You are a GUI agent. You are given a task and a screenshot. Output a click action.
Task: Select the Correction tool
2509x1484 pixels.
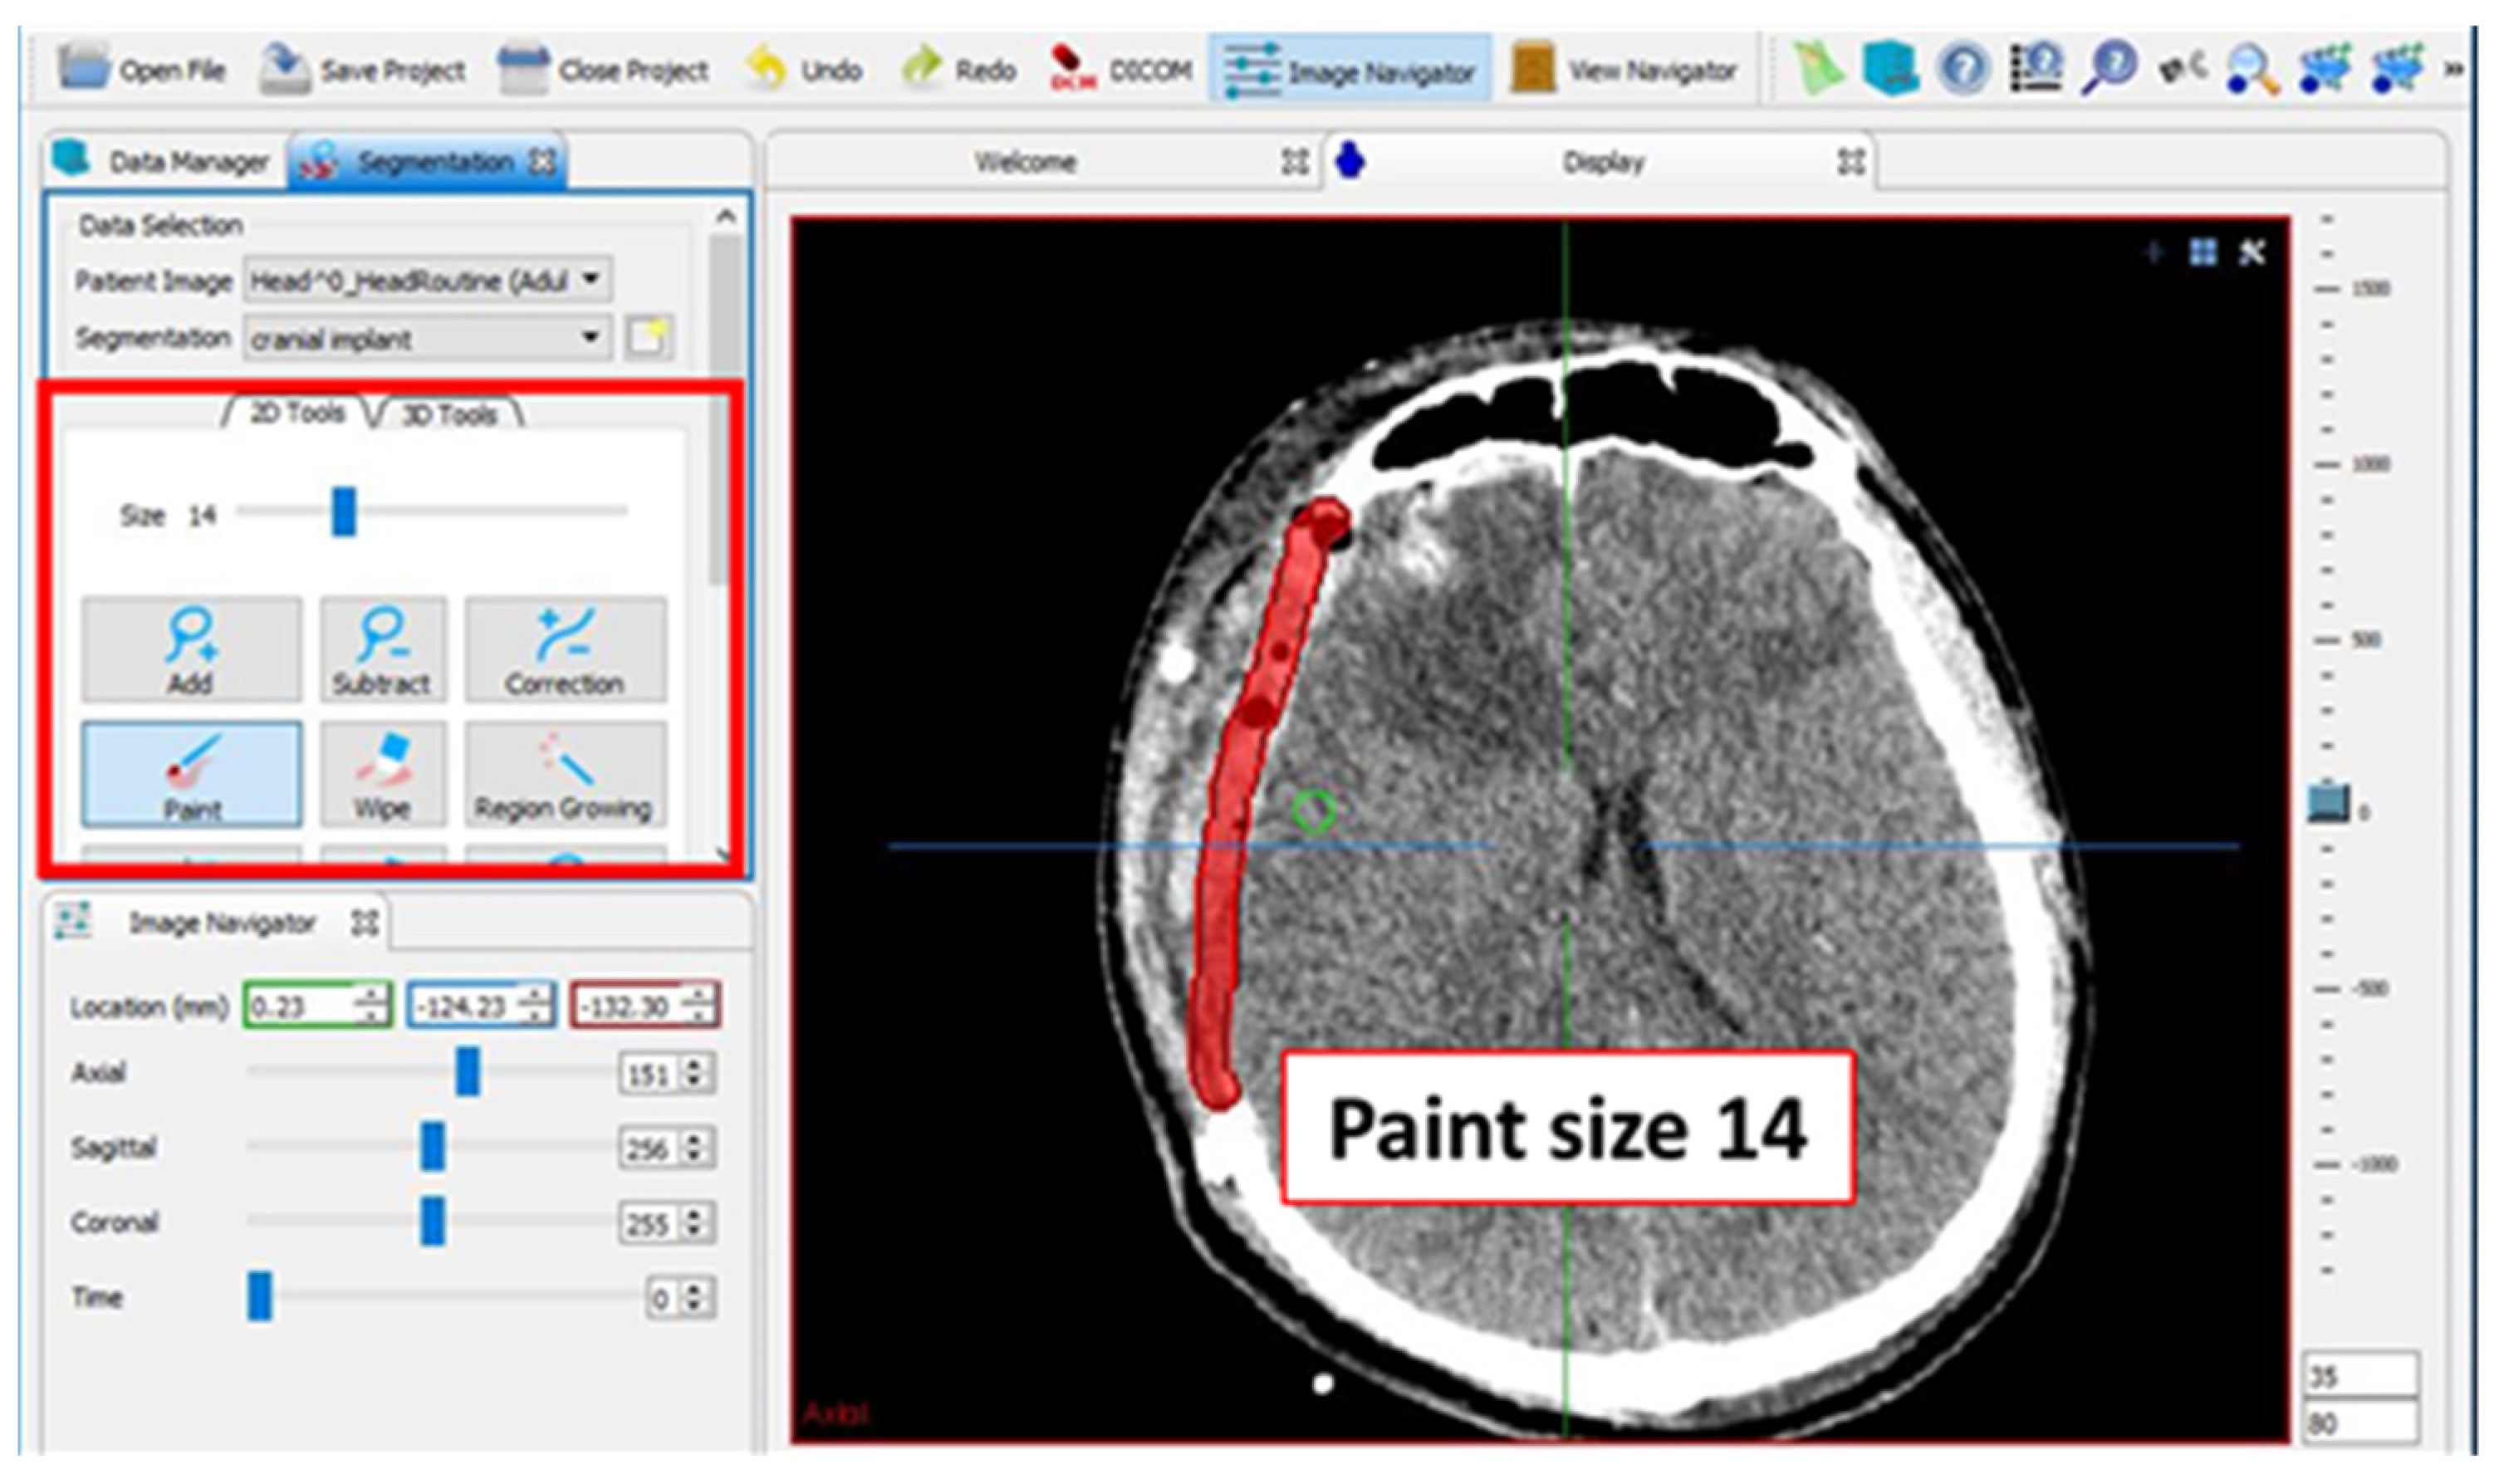pyautogui.click(x=564, y=650)
